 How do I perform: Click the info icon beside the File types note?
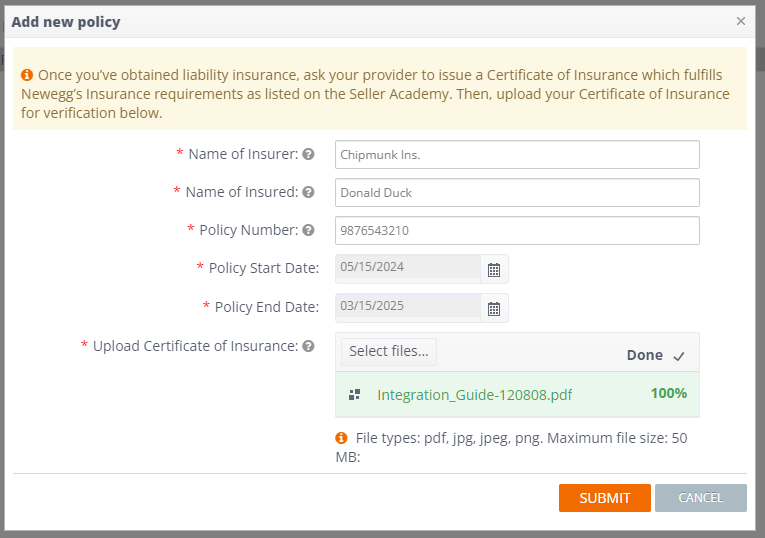click(341, 438)
